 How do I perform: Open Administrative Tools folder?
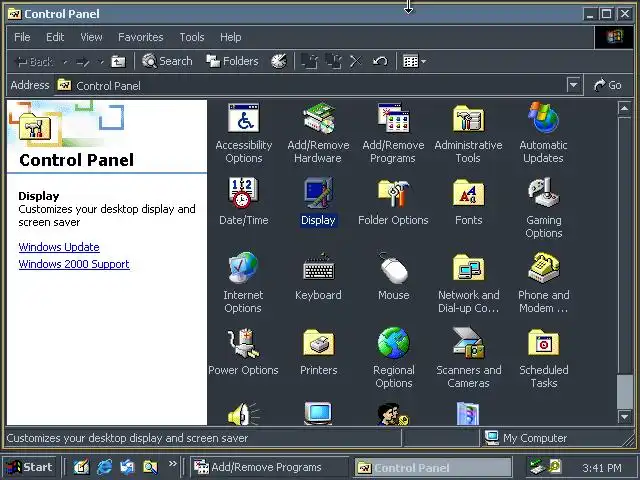[469, 133]
